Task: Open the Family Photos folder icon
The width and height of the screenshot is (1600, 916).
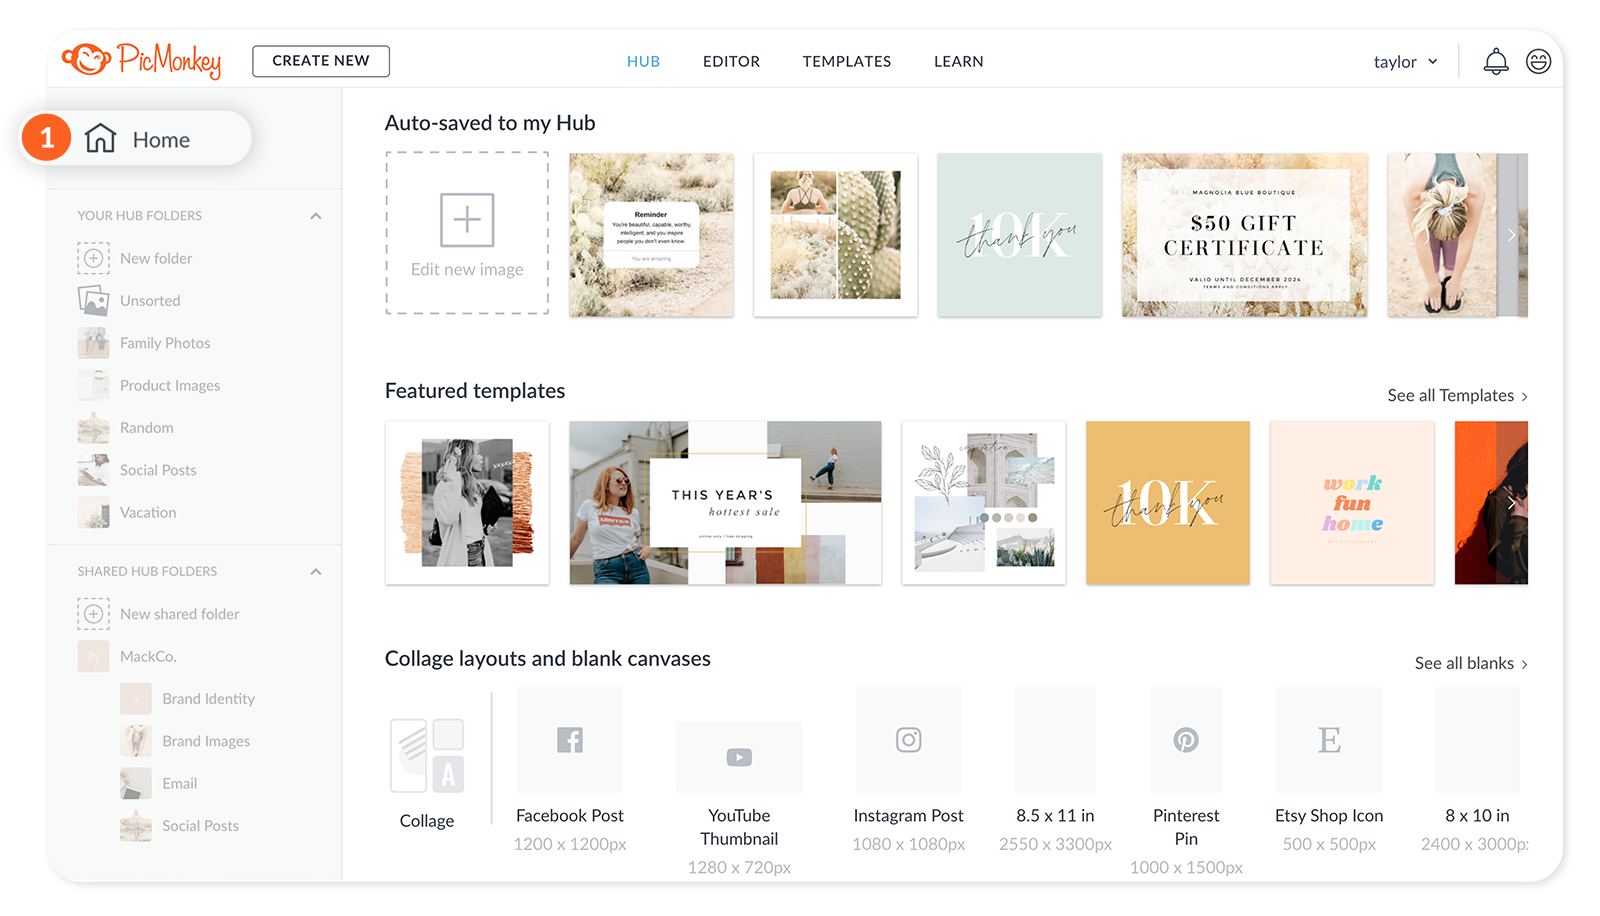Action: (93, 343)
